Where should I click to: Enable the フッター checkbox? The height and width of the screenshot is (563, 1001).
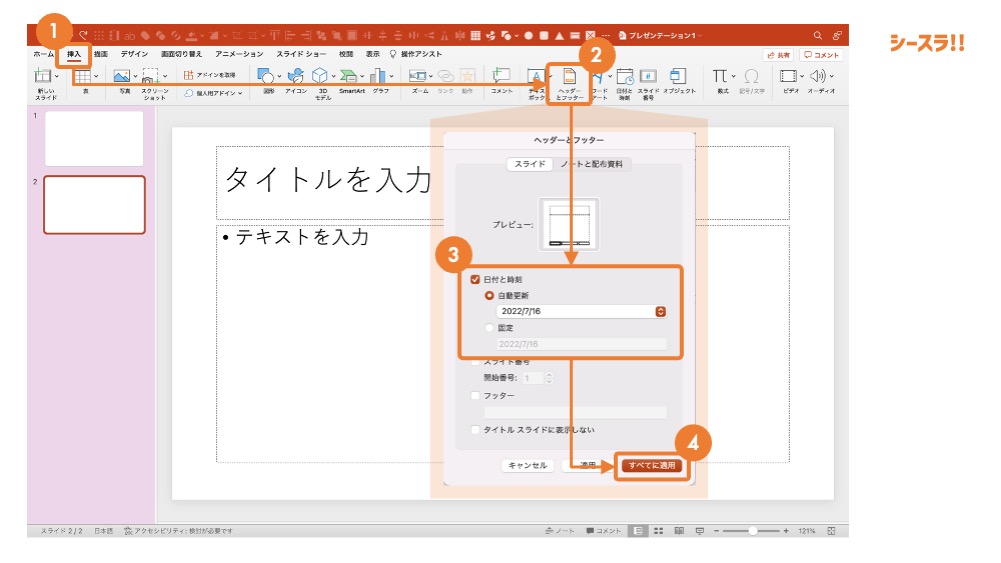click(x=476, y=396)
